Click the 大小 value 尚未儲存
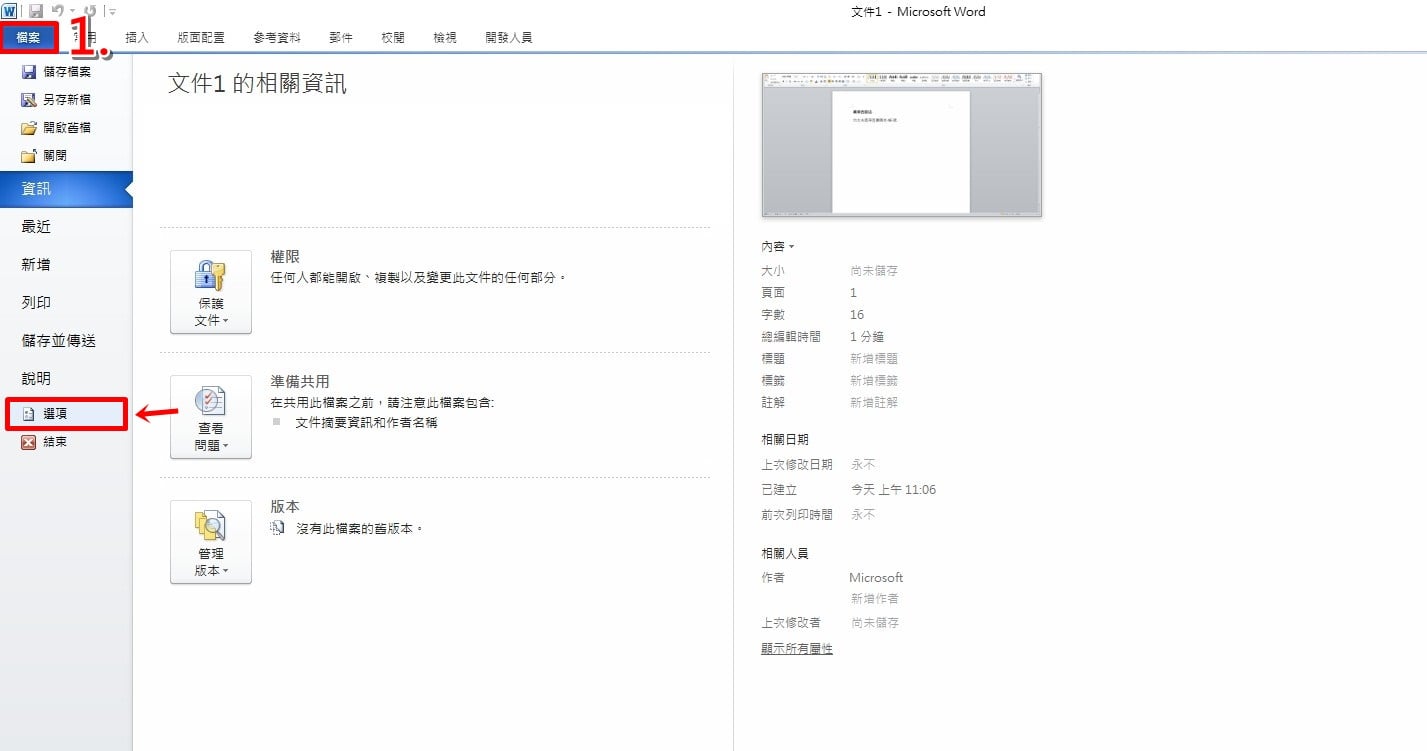This screenshot has height=751, width=1427. click(874, 271)
